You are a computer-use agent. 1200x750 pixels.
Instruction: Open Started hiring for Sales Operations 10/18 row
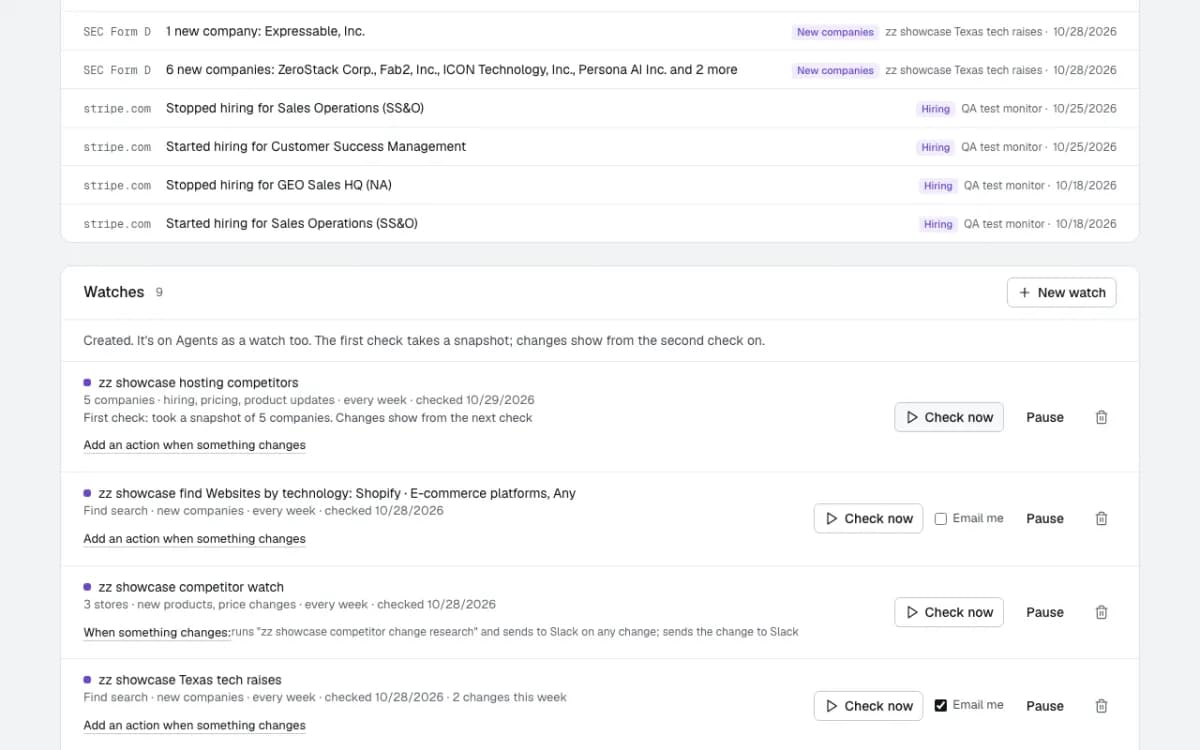[600, 224]
